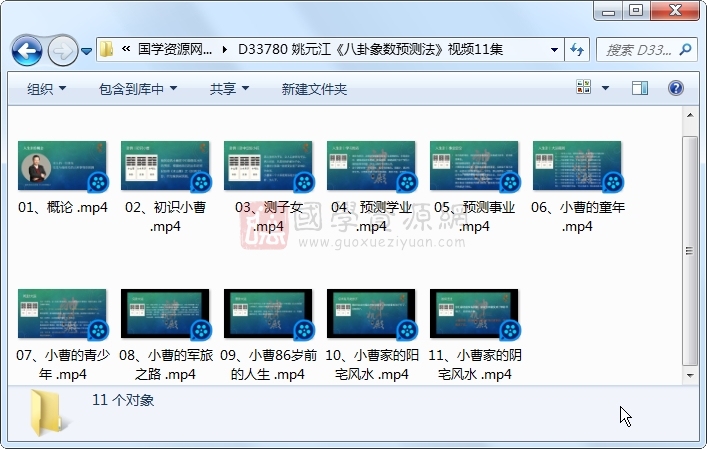Go back with the blue Back arrow
This screenshot has height=449, width=707.
pos(27,50)
